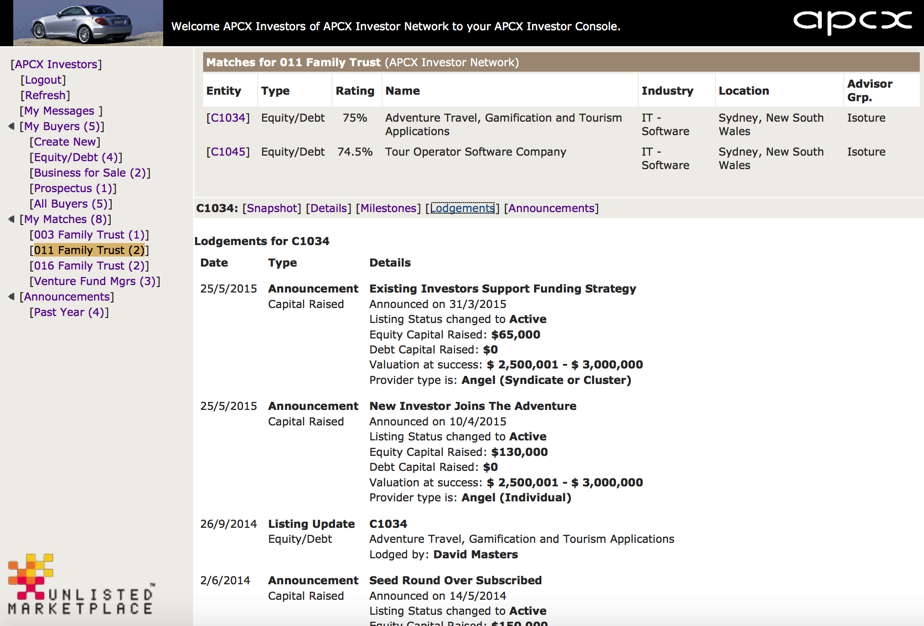
Task: Open the Details tab for C1034
Action: click(328, 208)
